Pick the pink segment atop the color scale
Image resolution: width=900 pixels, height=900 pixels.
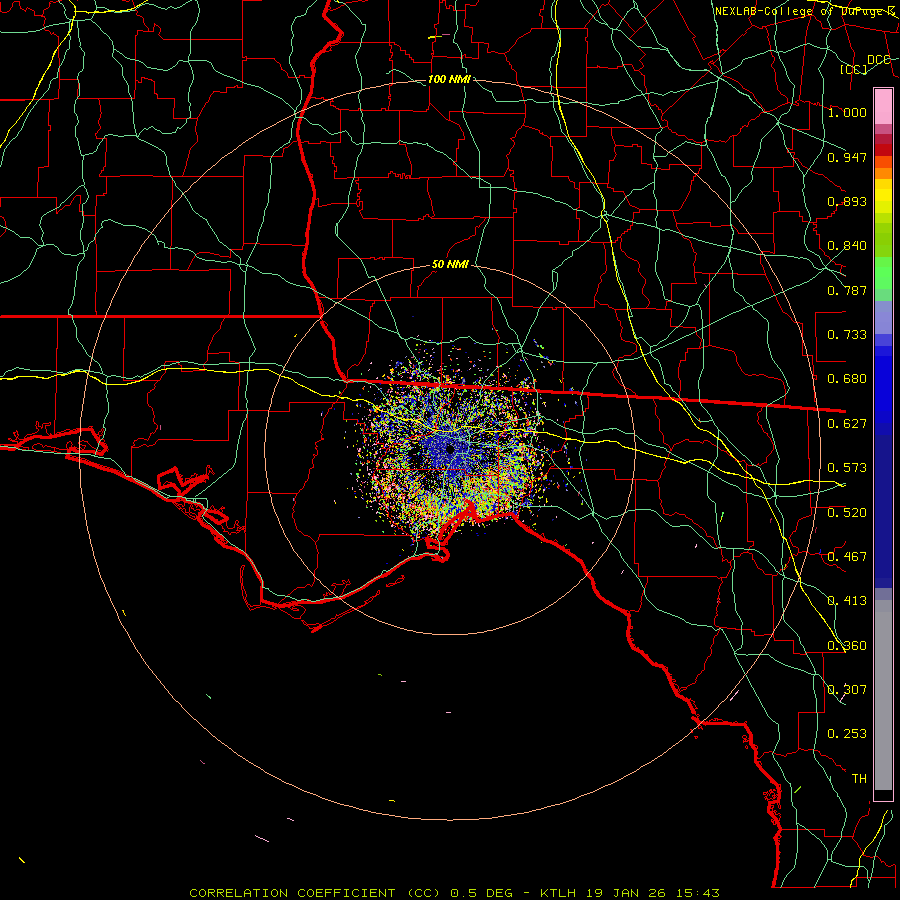(883, 106)
